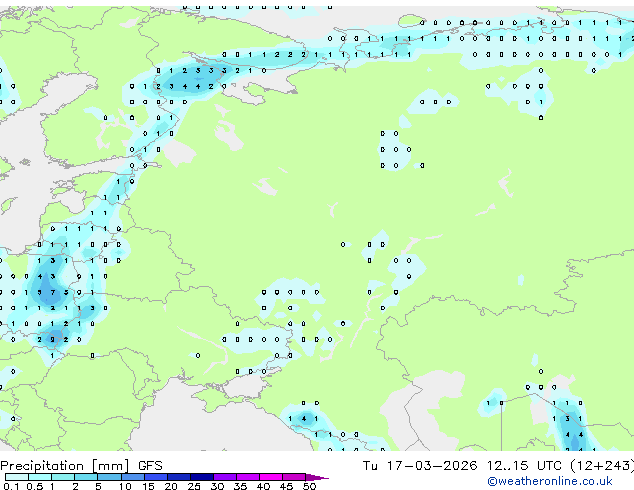This screenshot has width=634, height=490.
Task: Click the weatheronline.co.uk copyright link
Action: click(549, 481)
